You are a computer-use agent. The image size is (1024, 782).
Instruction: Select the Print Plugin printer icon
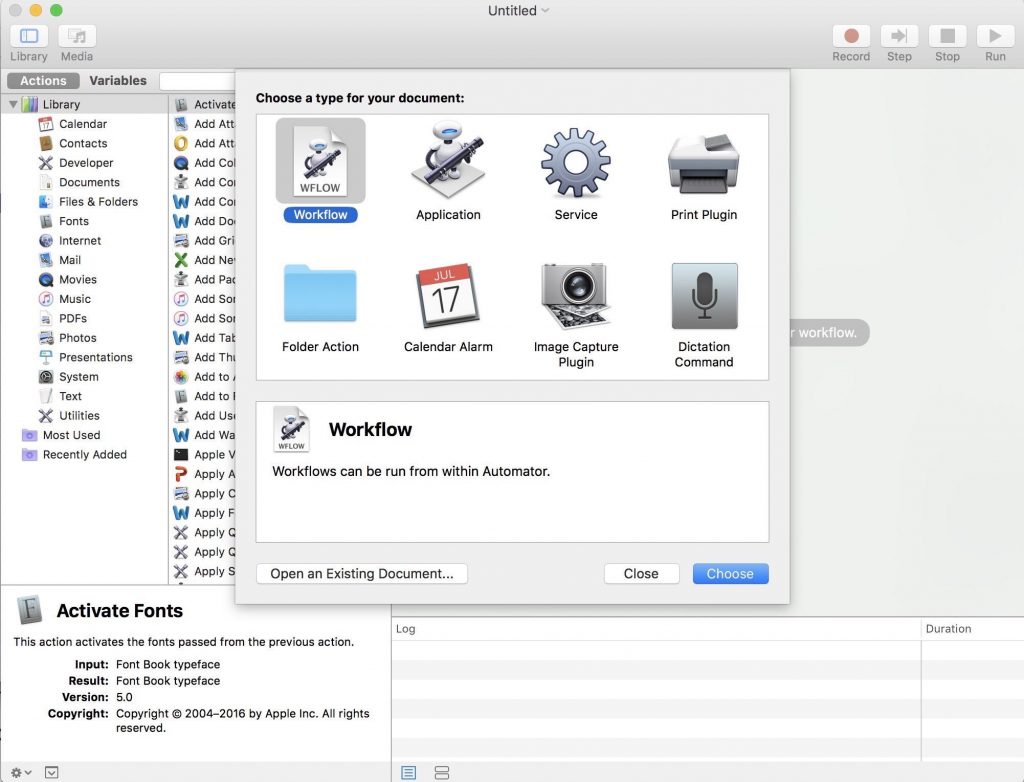tap(703, 163)
